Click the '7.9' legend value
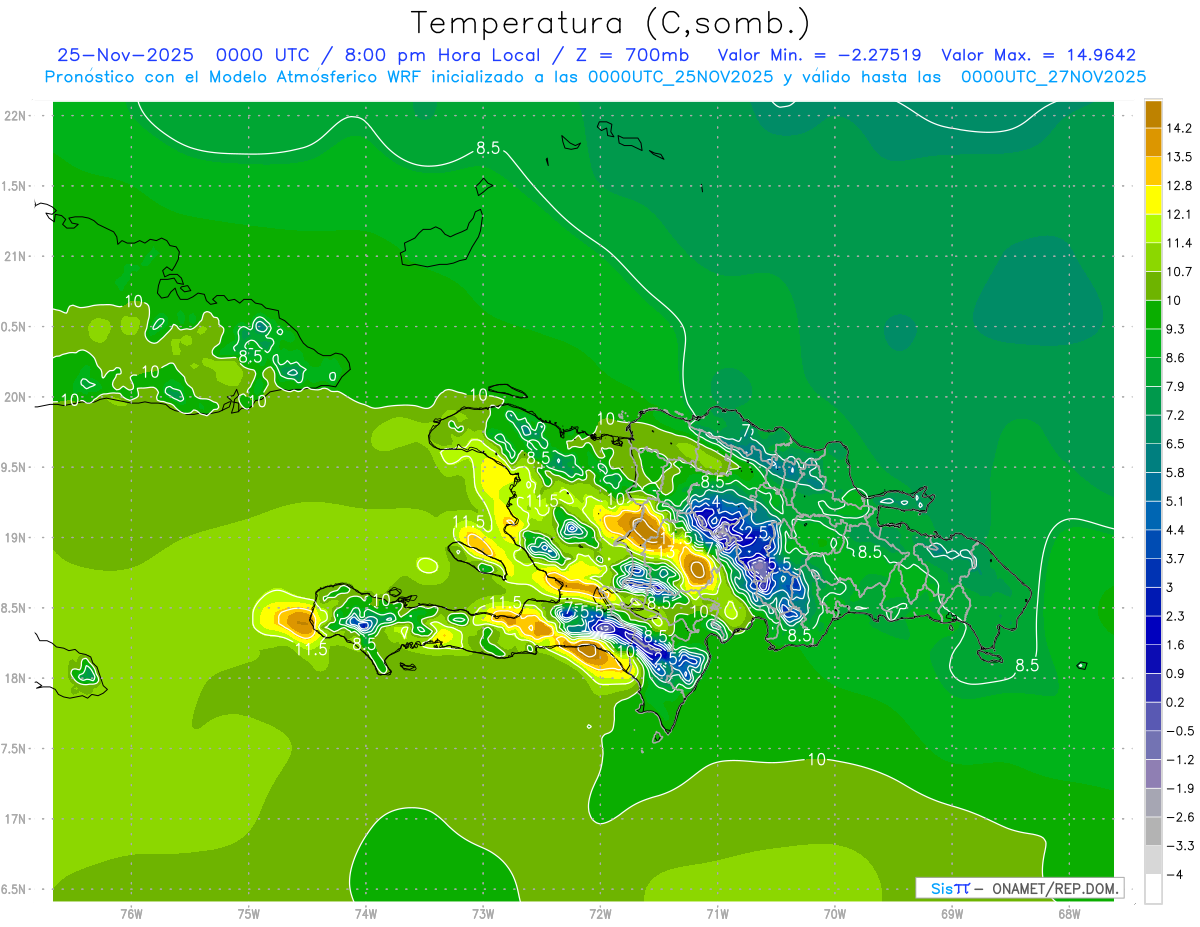Screen dimensions: 1200x927 point(1177,387)
